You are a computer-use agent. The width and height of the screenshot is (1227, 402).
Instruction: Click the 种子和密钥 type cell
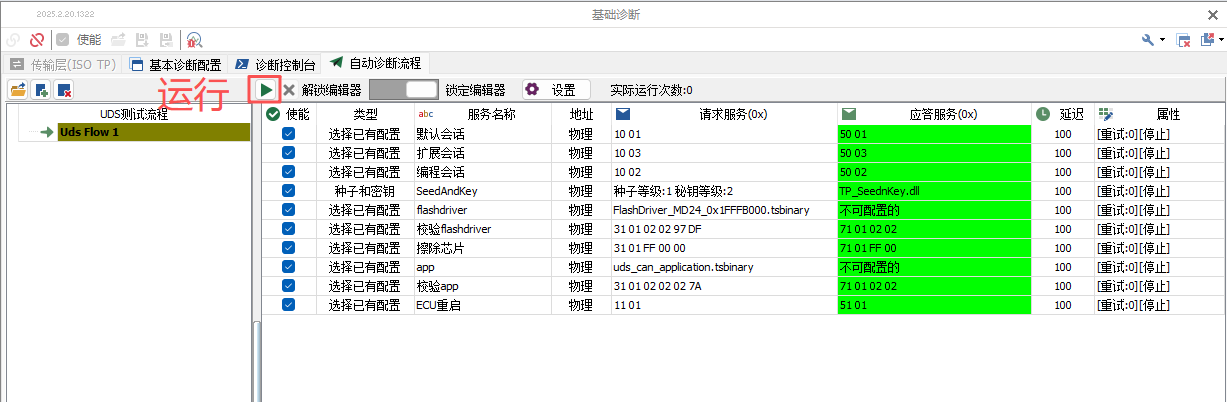[365, 190]
